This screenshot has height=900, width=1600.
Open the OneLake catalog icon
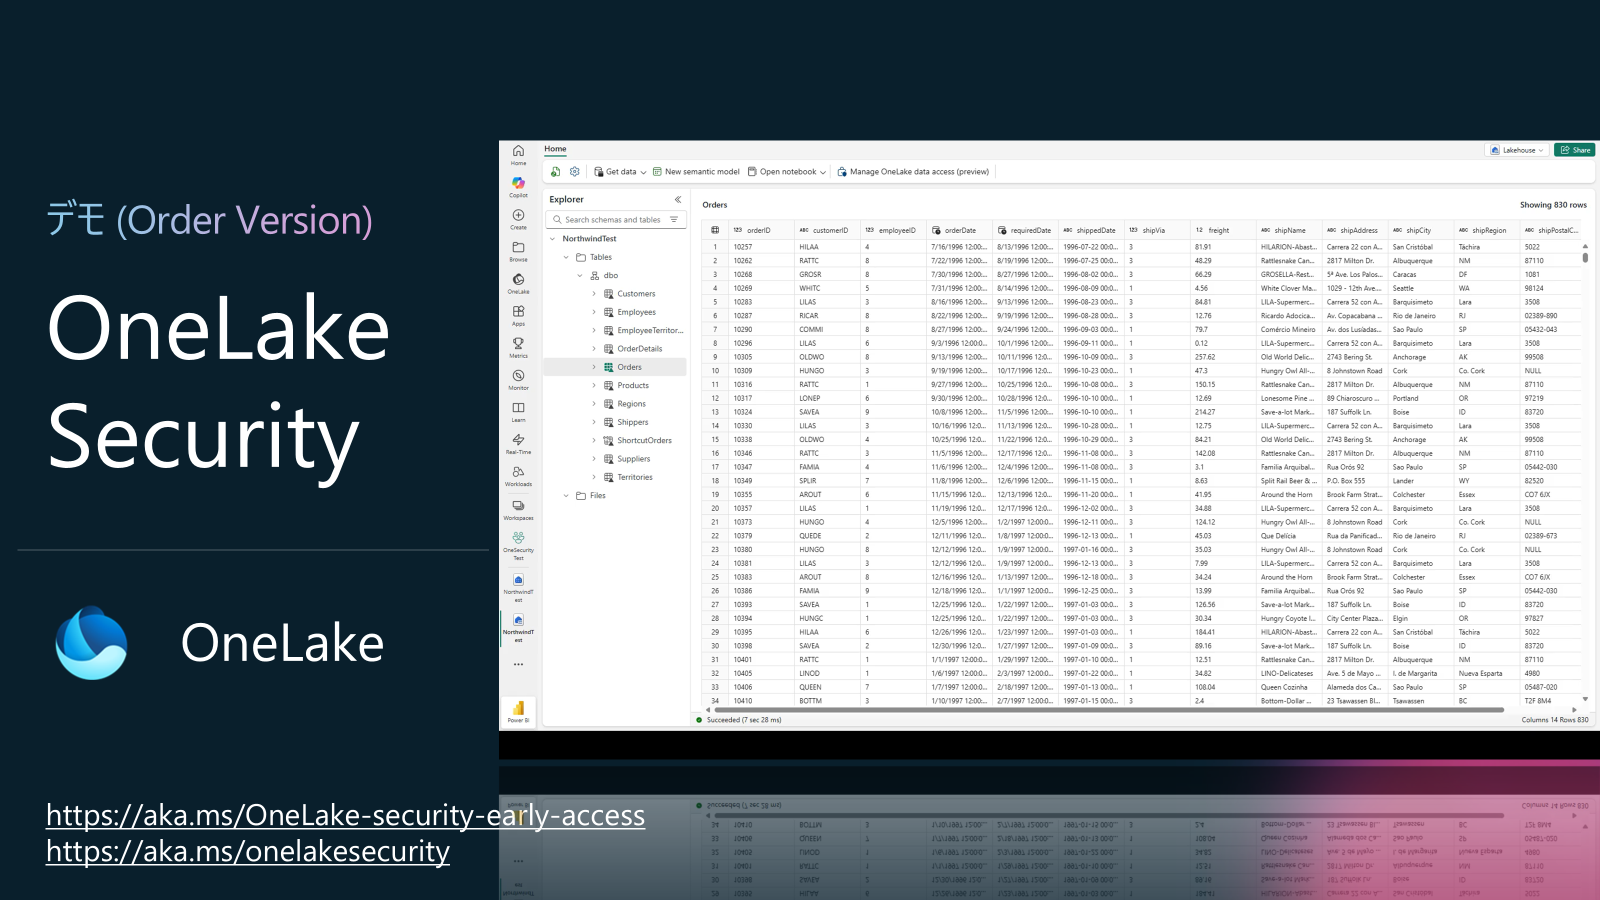click(x=518, y=282)
